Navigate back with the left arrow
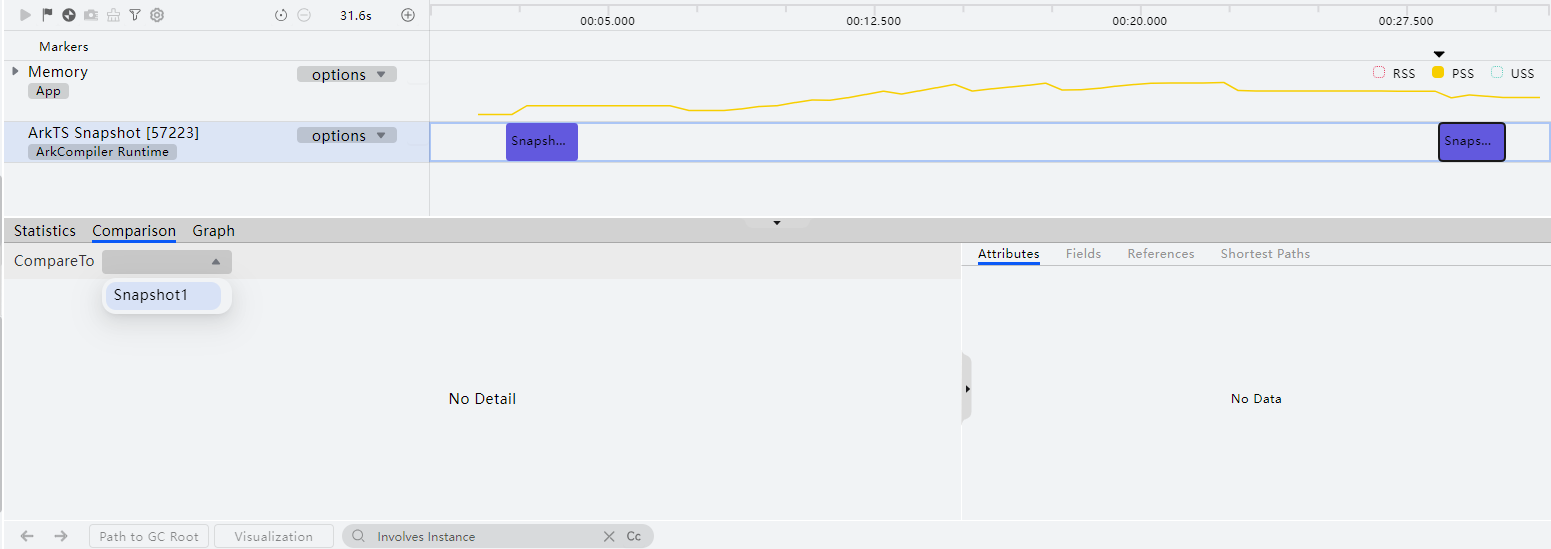The width and height of the screenshot is (1551, 549). [x=28, y=536]
